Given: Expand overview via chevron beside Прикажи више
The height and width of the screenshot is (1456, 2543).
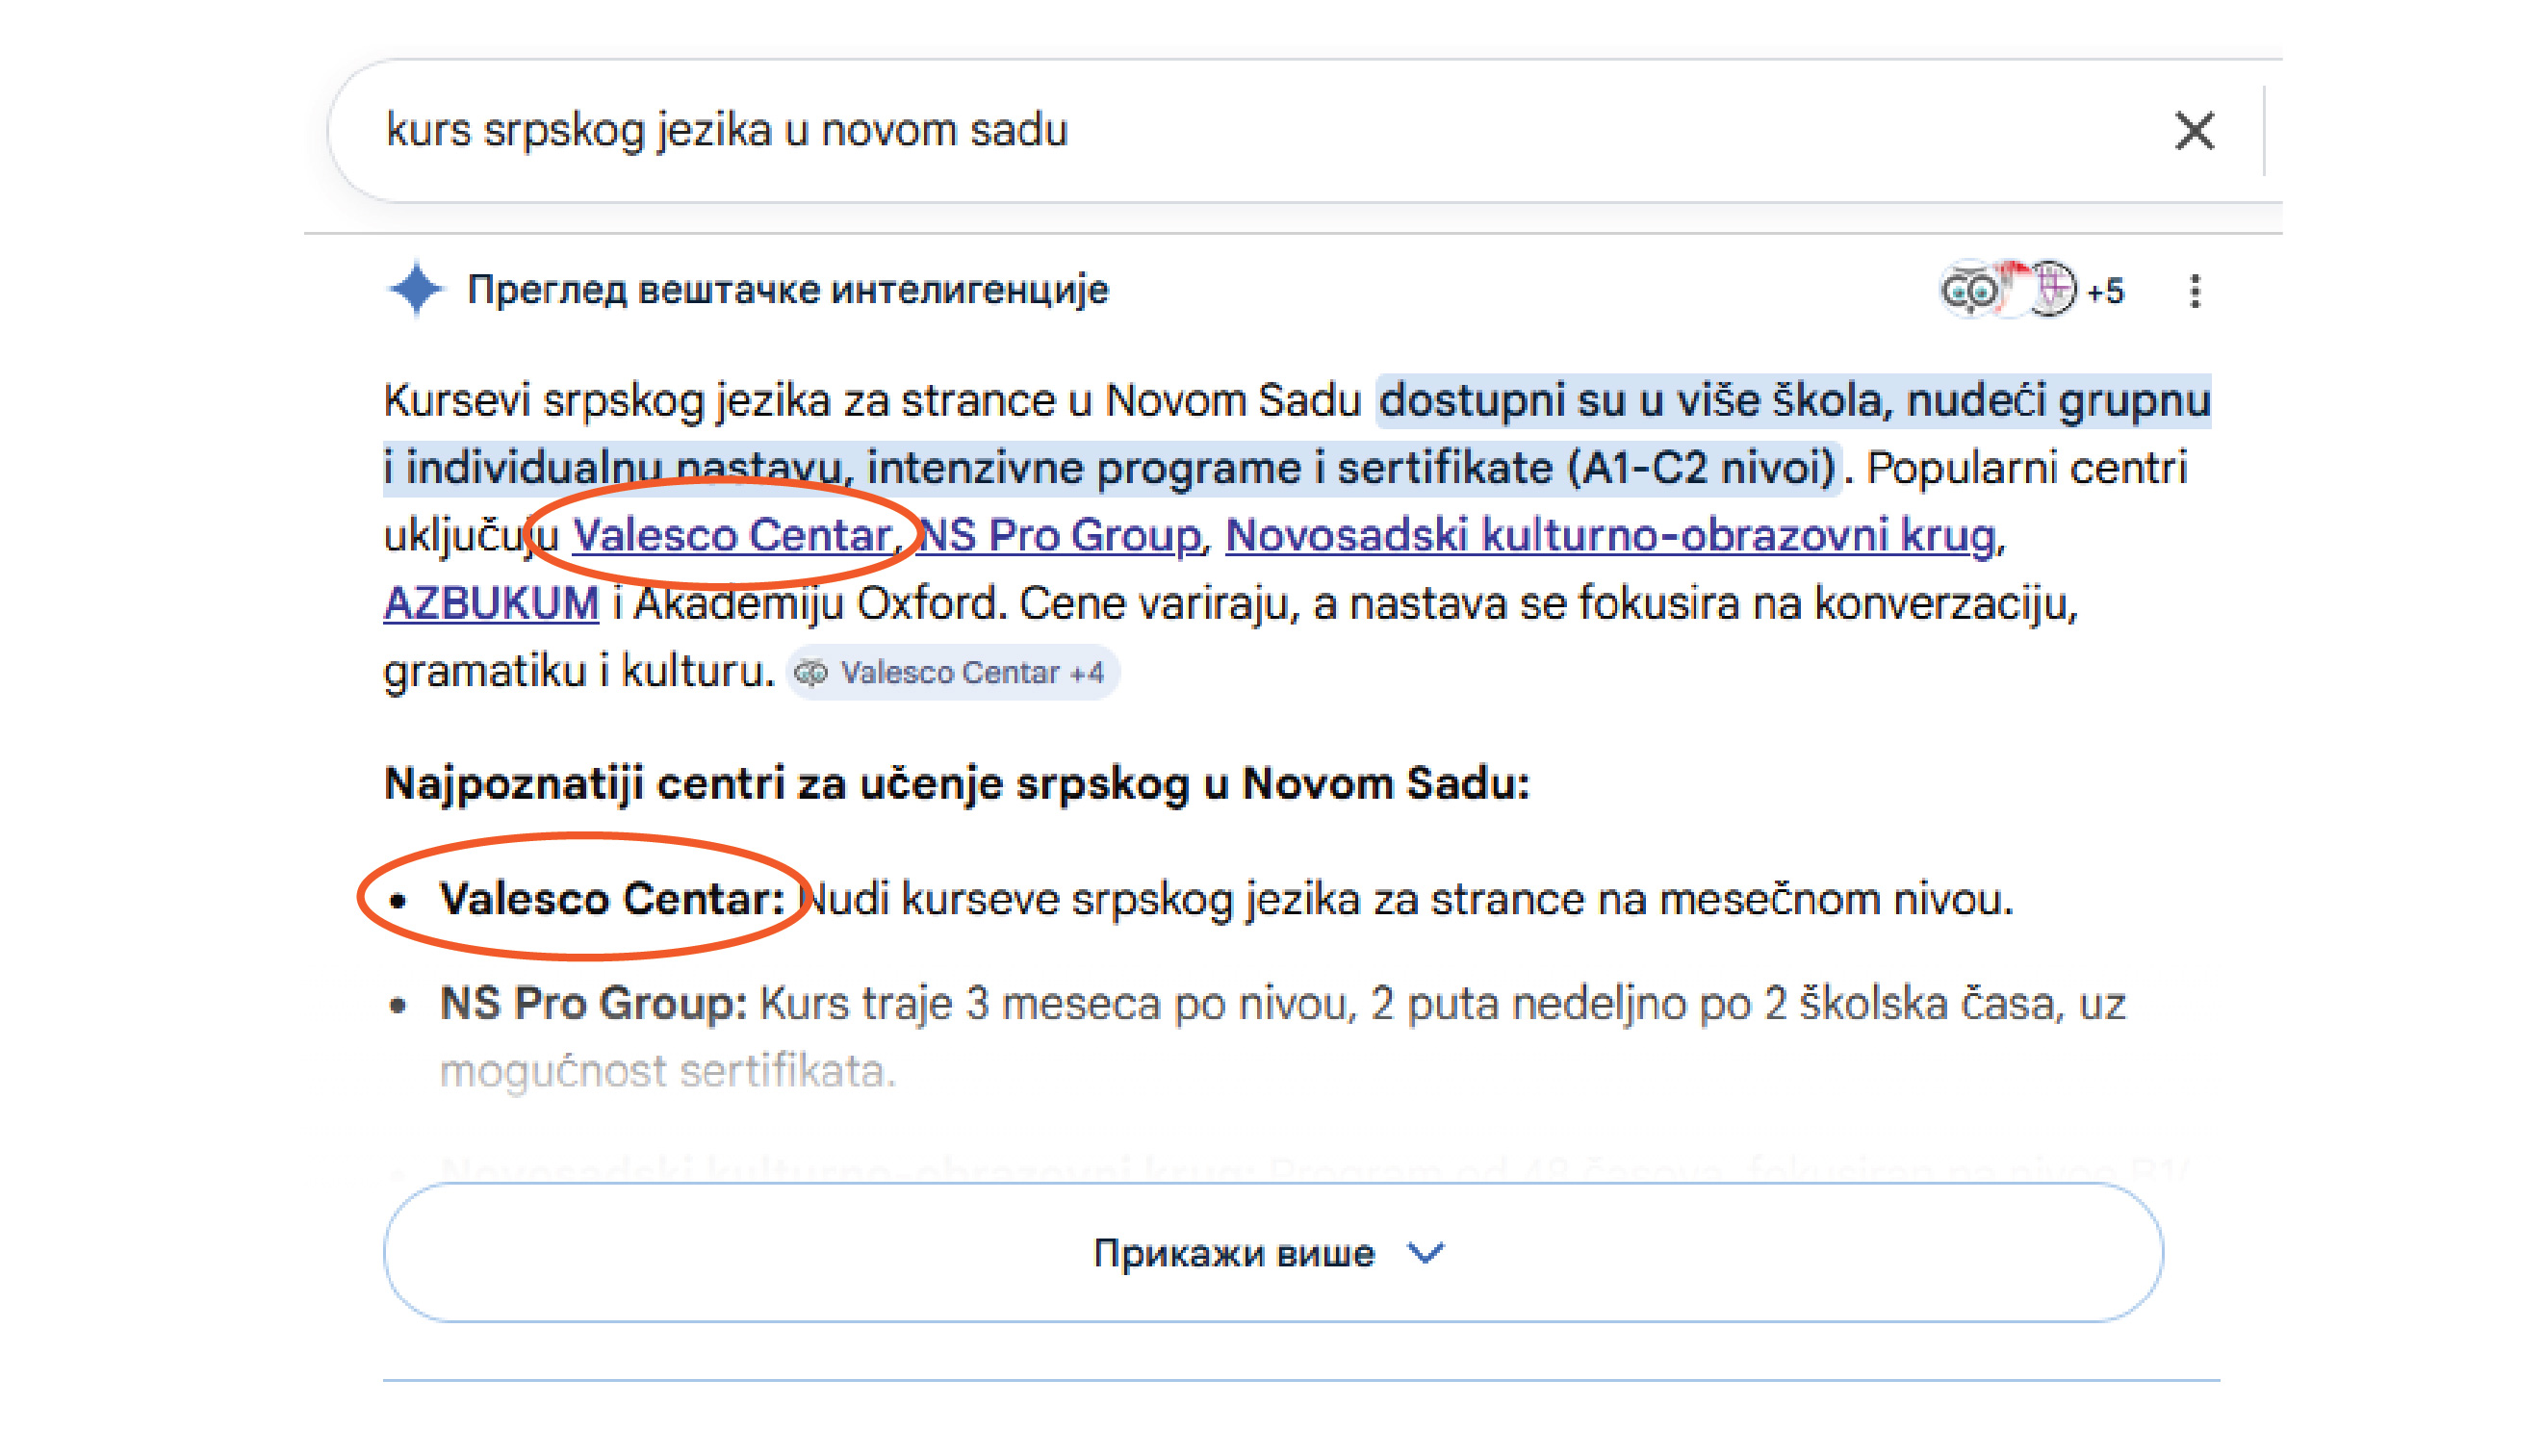Looking at the screenshot, I should [1425, 1252].
